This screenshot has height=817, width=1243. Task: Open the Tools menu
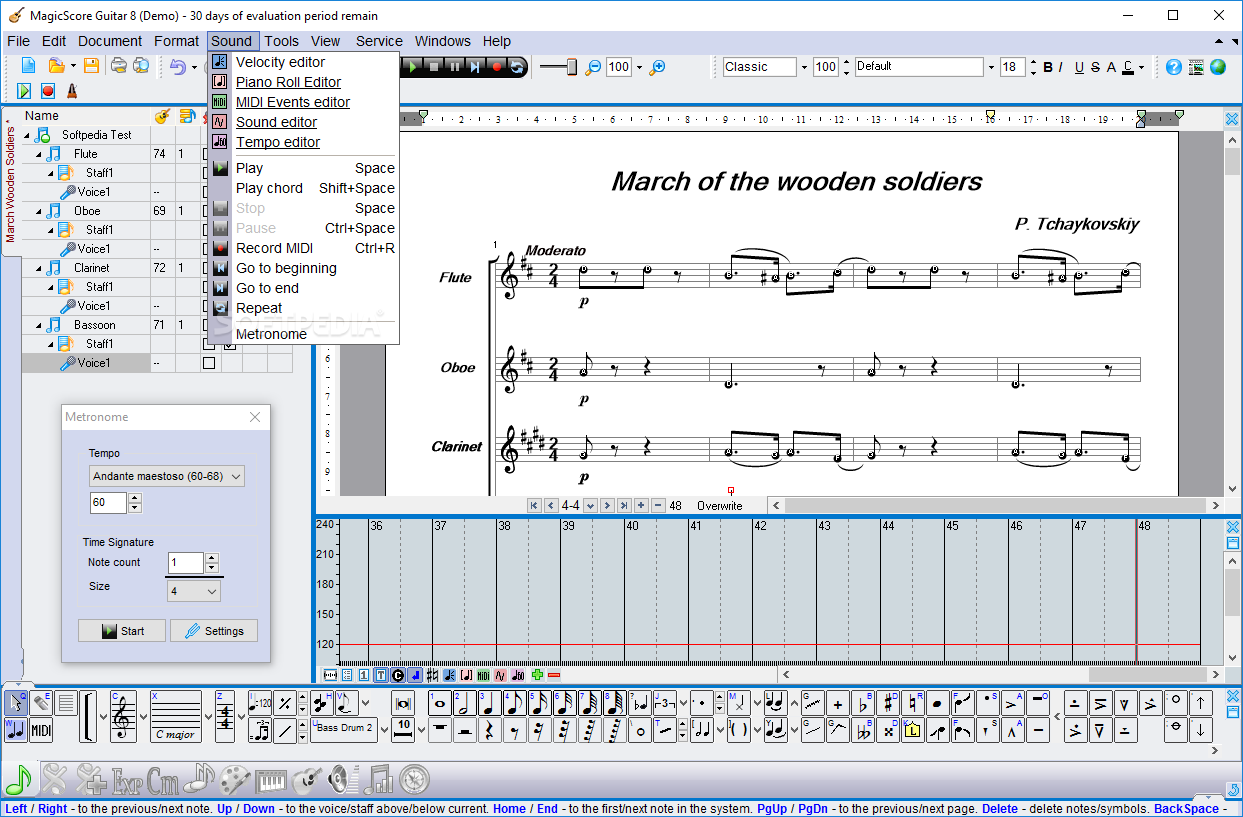point(281,41)
